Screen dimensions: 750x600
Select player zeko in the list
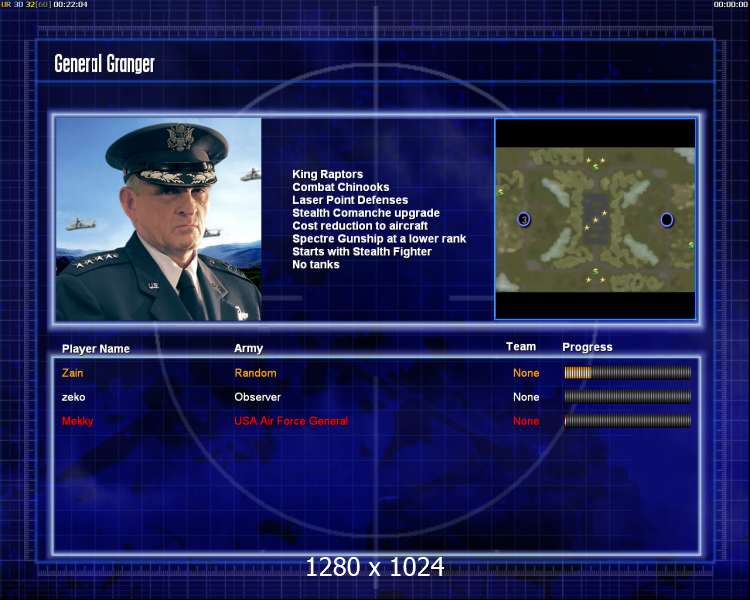[74, 397]
